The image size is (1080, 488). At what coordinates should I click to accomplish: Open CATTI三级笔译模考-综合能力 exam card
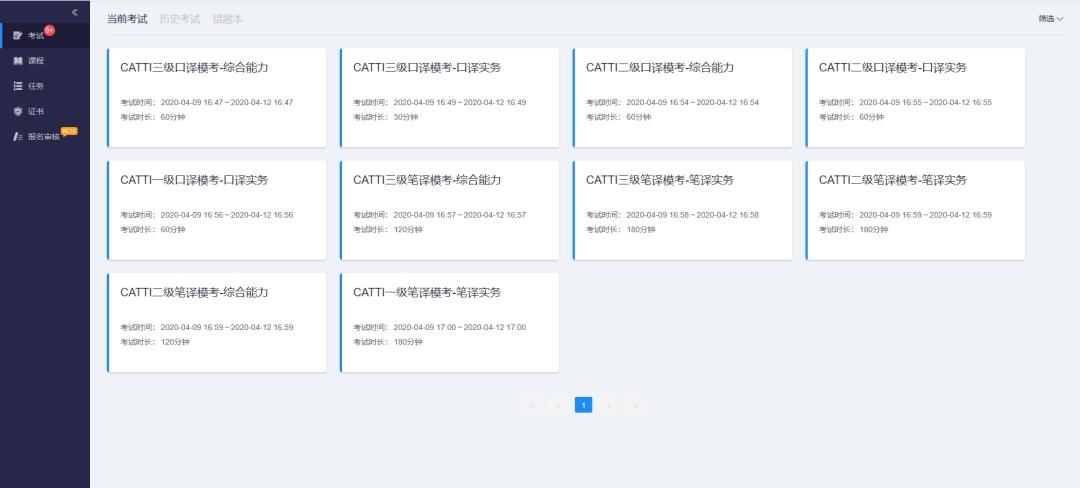pyautogui.click(x=450, y=211)
